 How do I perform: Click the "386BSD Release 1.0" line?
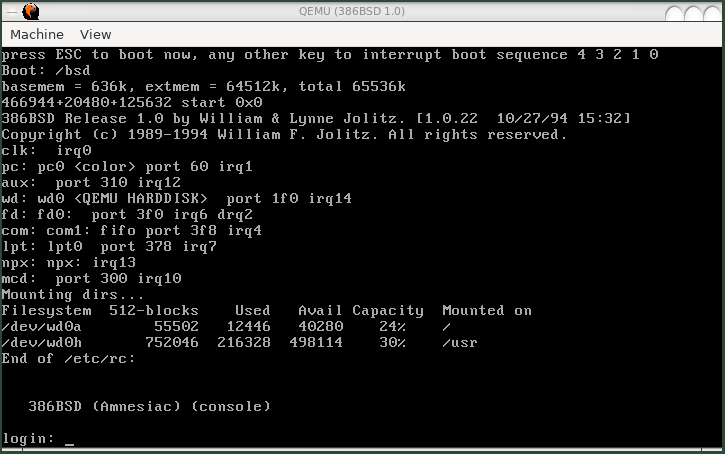point(316,118)
